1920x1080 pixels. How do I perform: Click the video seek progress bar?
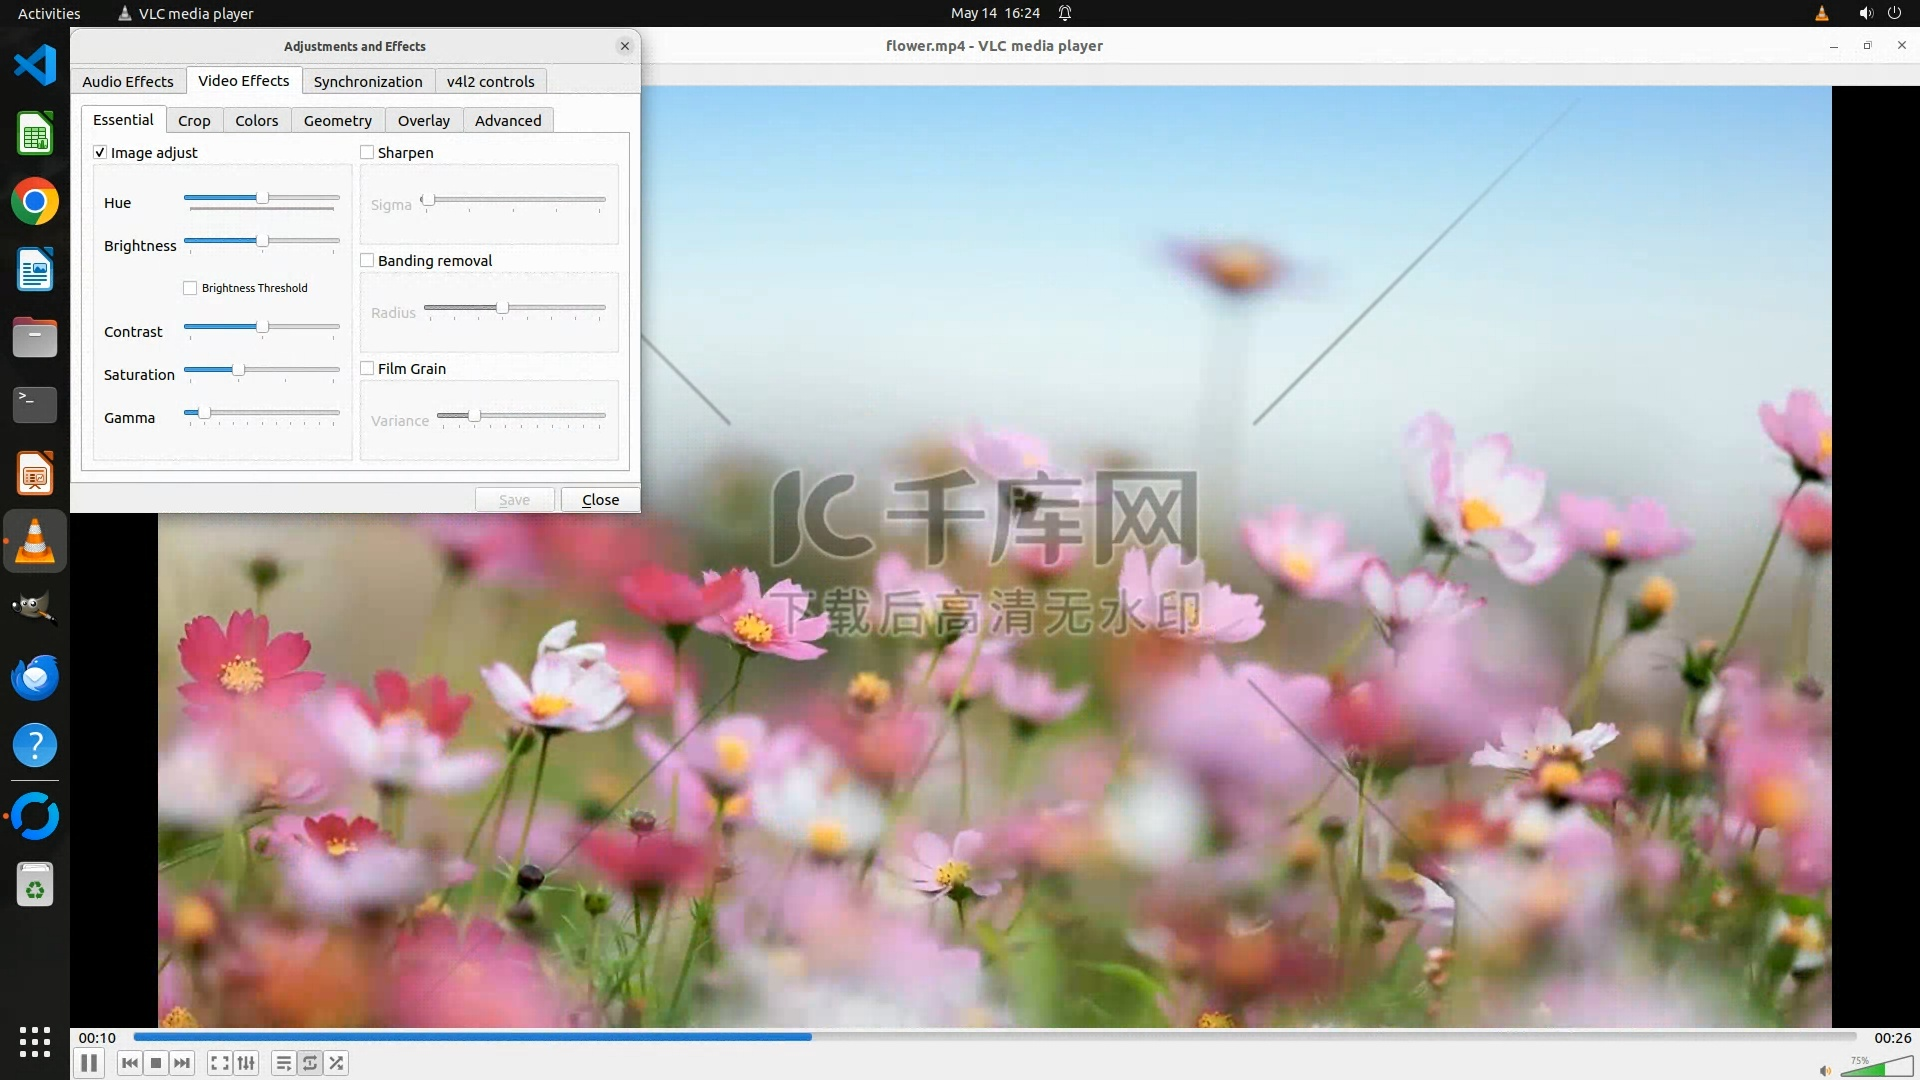tap(994, 1037)
